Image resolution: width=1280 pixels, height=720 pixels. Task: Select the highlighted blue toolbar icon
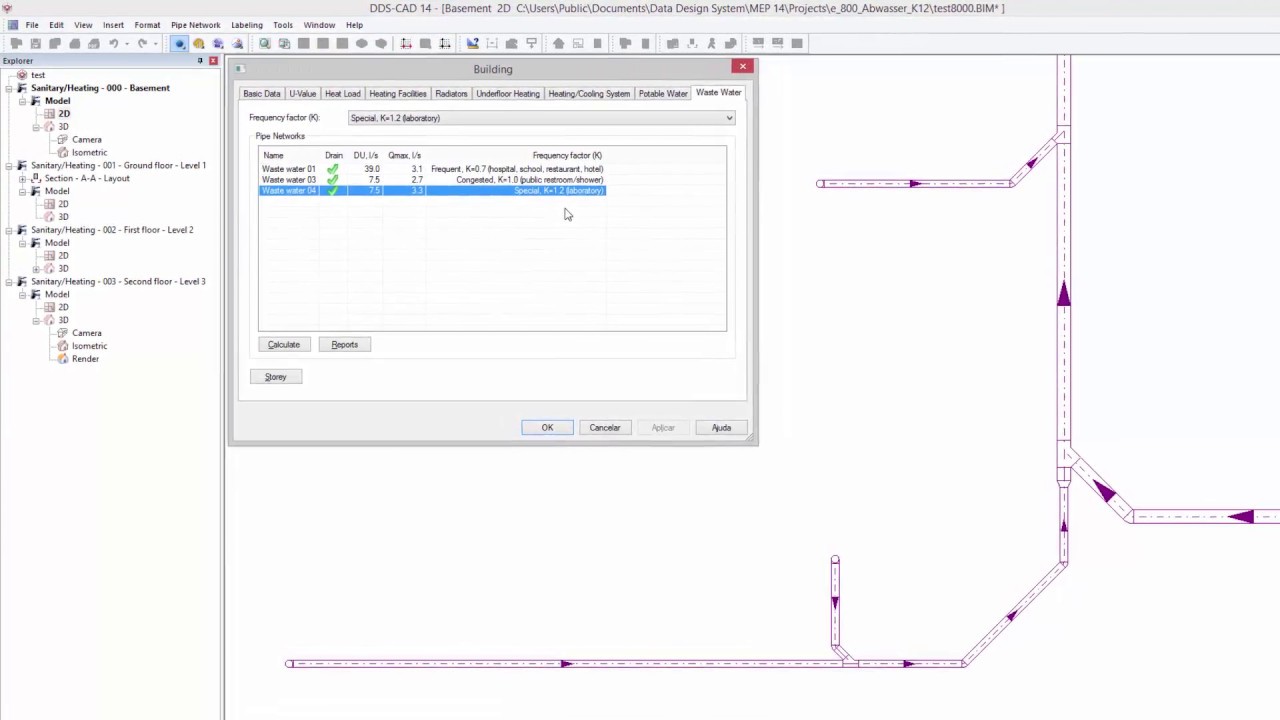pyautogui.click(x=179, y=43)
